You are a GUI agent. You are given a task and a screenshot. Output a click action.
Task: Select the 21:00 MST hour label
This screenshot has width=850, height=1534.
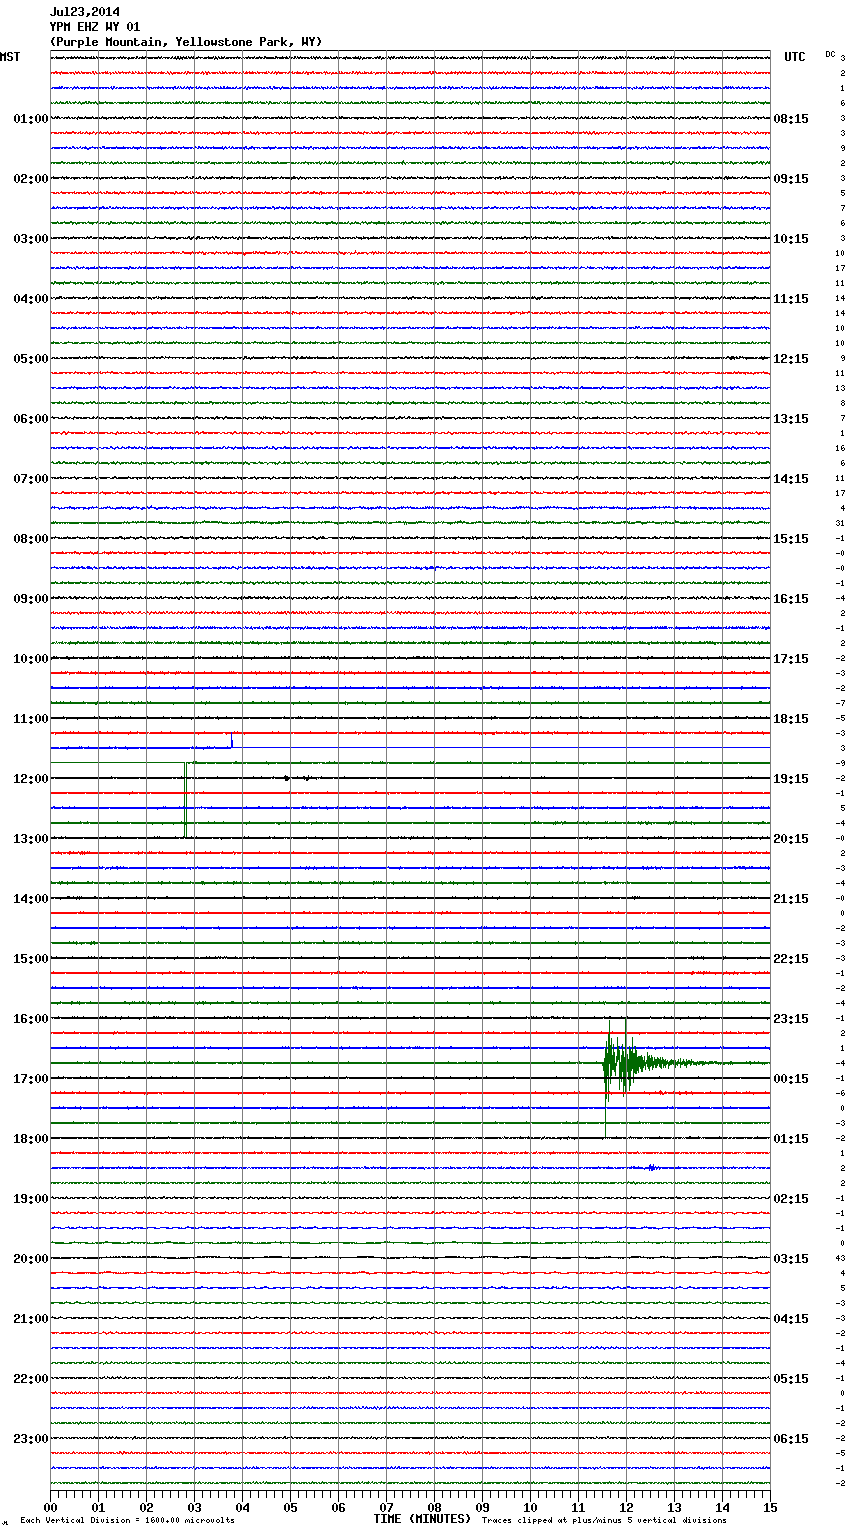(x=30, y=1319)
